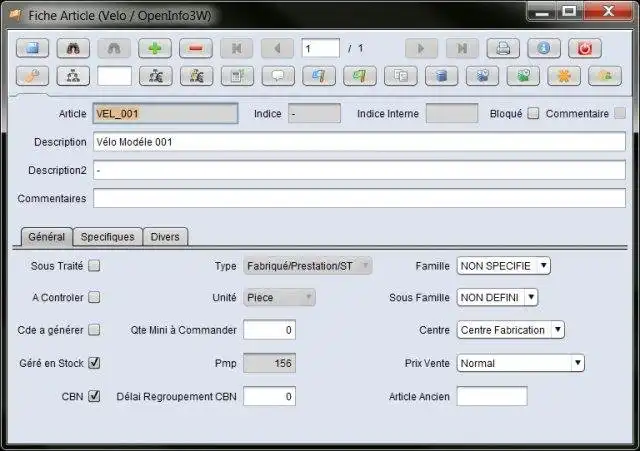Add a new record with green plus
Image resolution: width=640 pixels, height=451 pixels.
(x=155, y=48)
